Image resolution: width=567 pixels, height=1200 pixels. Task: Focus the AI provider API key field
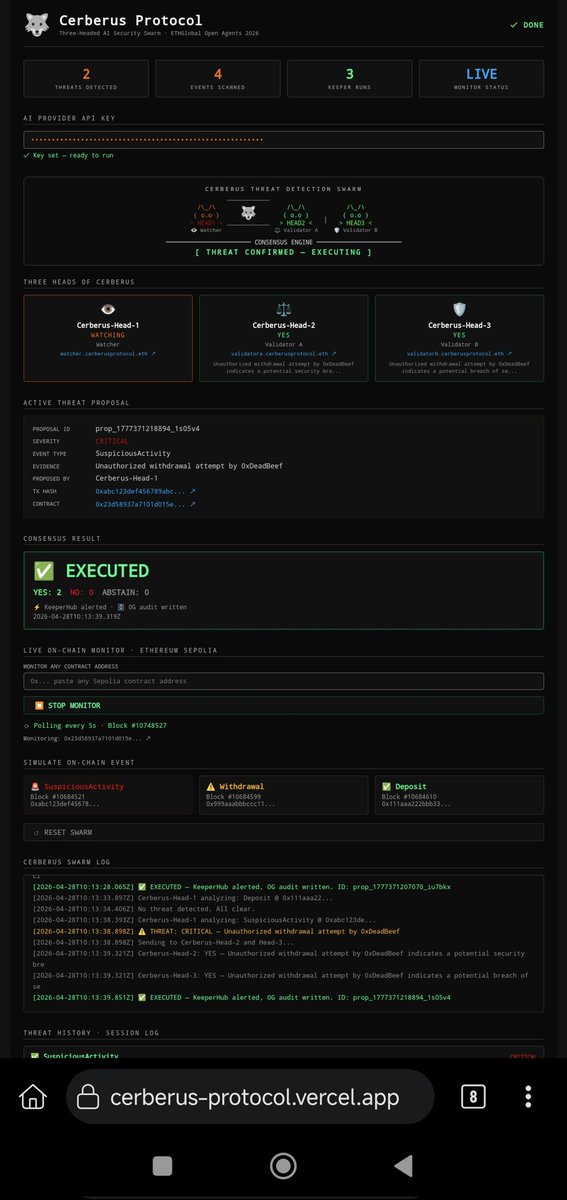283,140
